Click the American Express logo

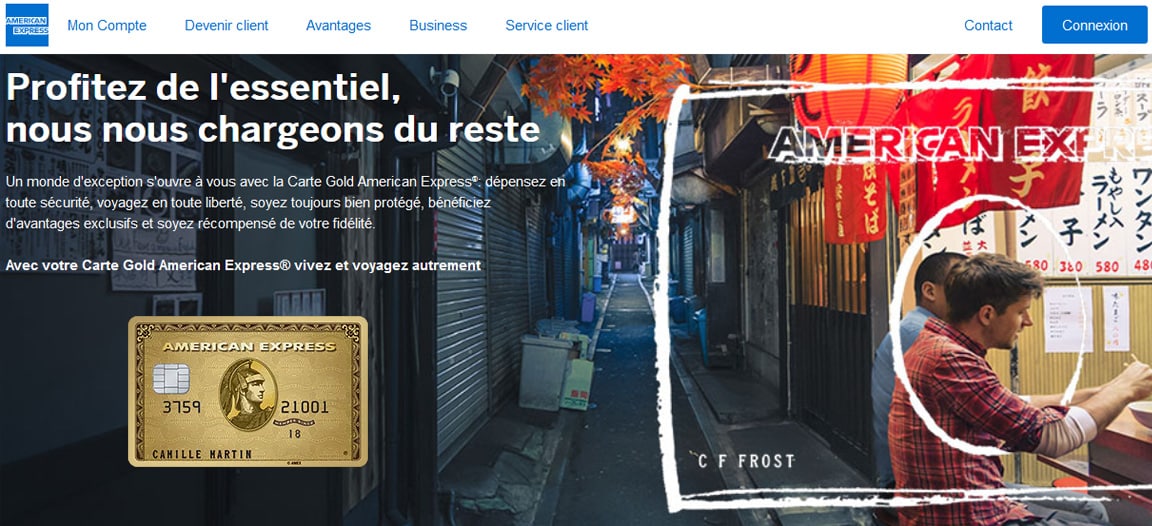(x=27, y=25)
